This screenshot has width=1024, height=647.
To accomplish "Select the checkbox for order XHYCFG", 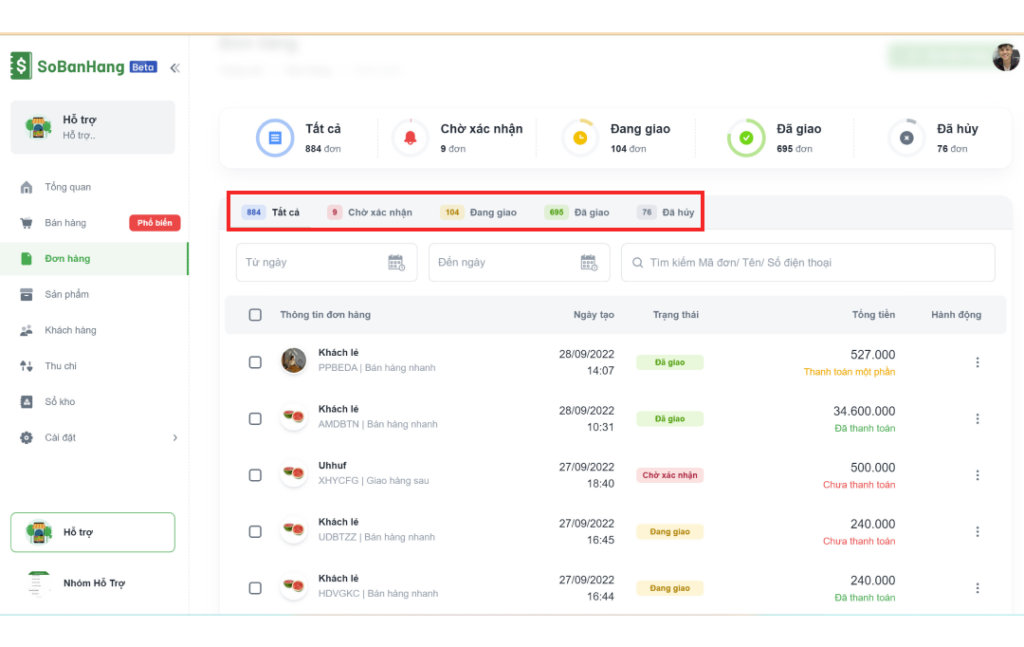I will pos(255,475).
